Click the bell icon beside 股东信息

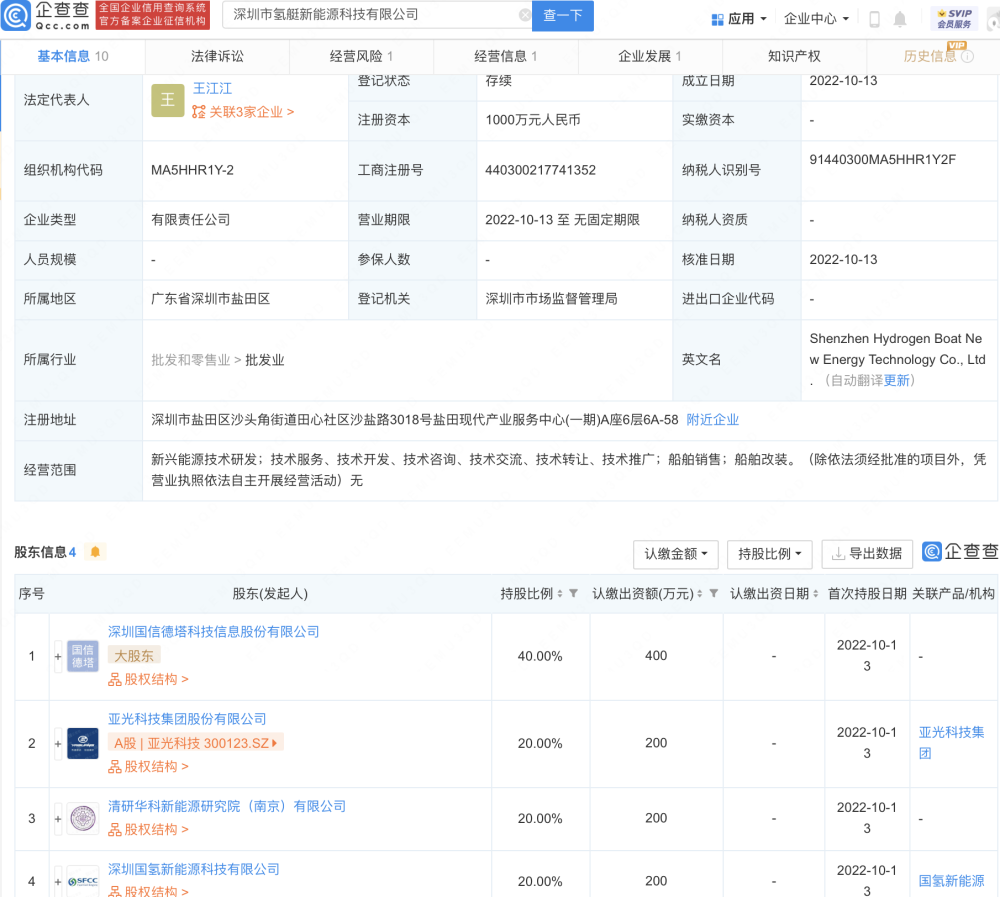coord(95,552)
